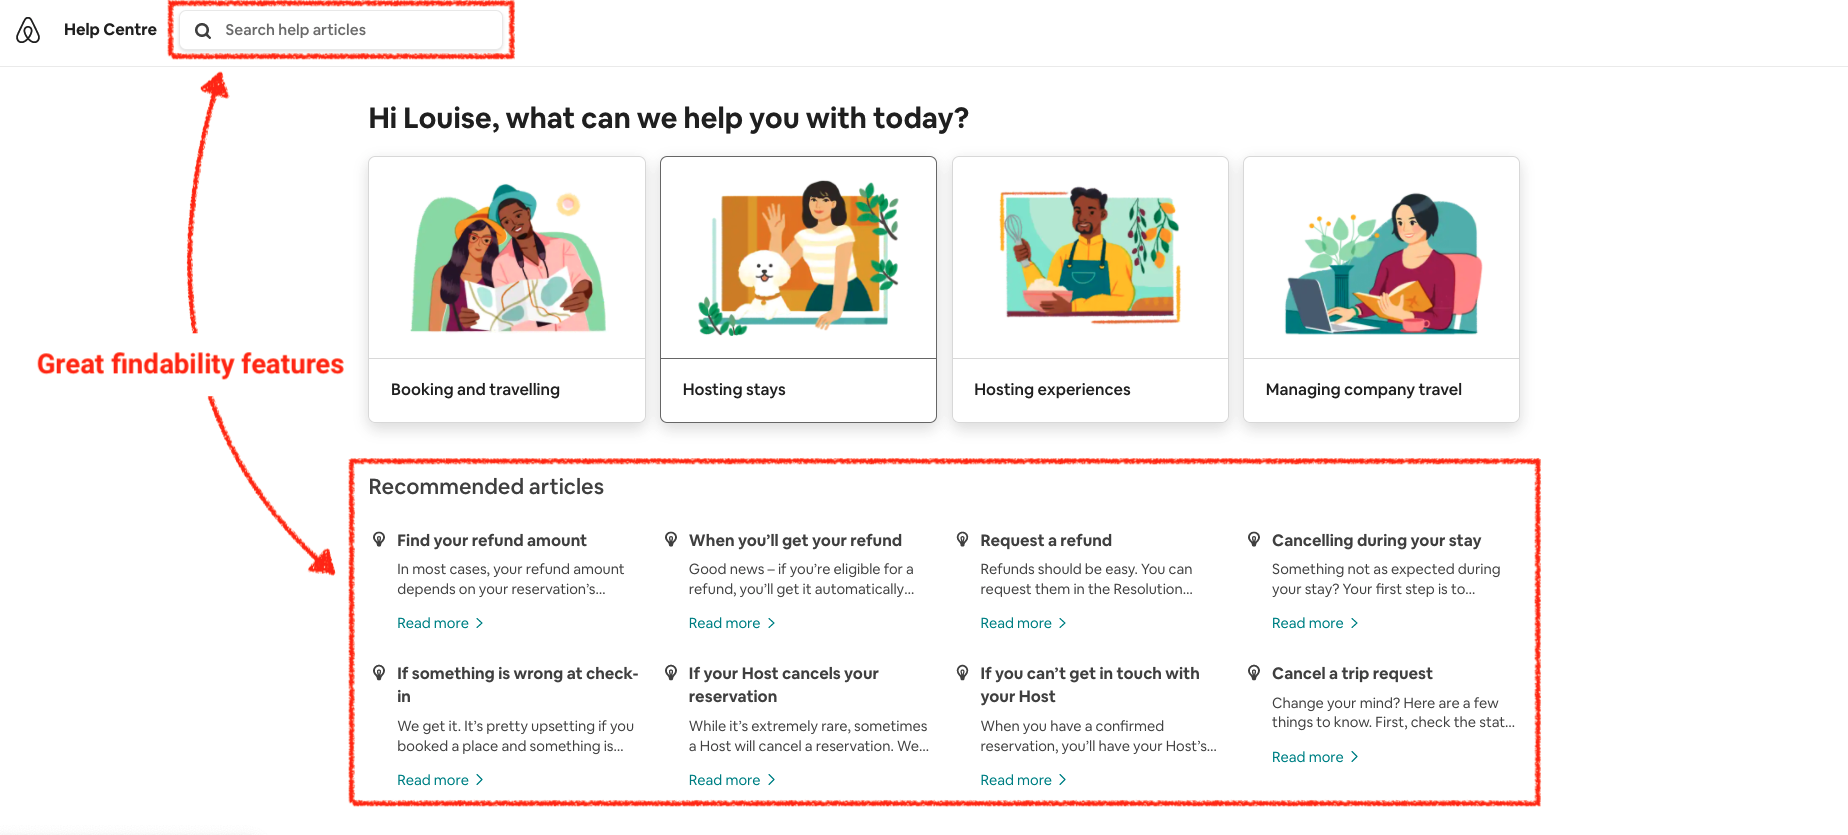This screenshot has width=1848, height=835.
Task: Click the lightbulb icon beside If your Host cancels your reservation
Action: [671, 671]
